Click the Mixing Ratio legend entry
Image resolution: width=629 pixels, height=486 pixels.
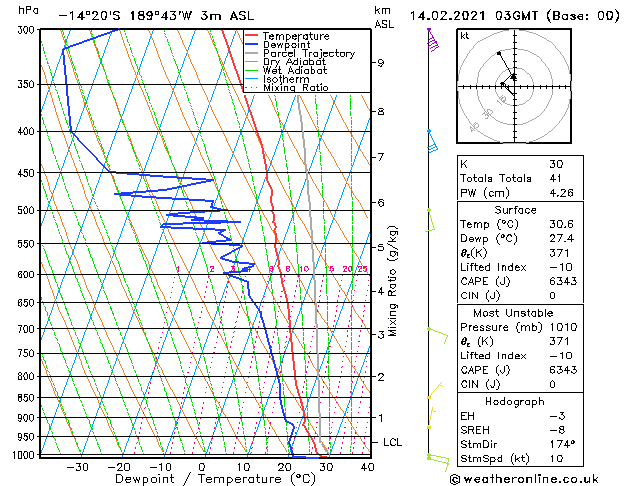pos(287,88)
